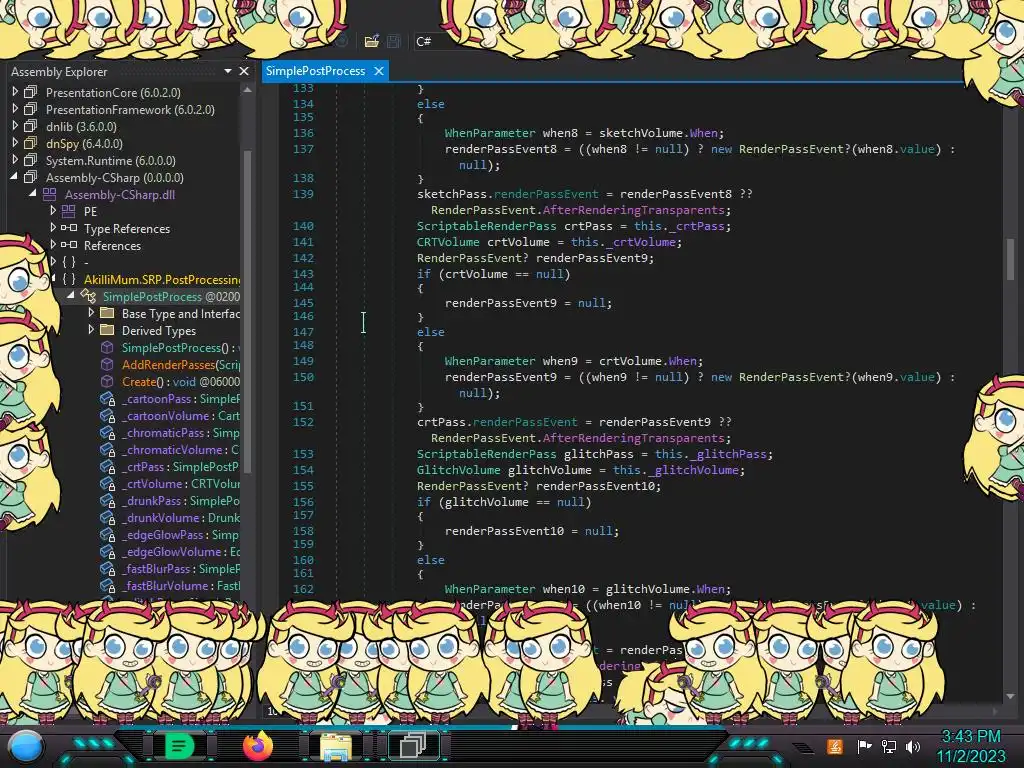The image size is (1024, 768).
Task: Open File Explorer from the taskbar
Action: point(335,746)
